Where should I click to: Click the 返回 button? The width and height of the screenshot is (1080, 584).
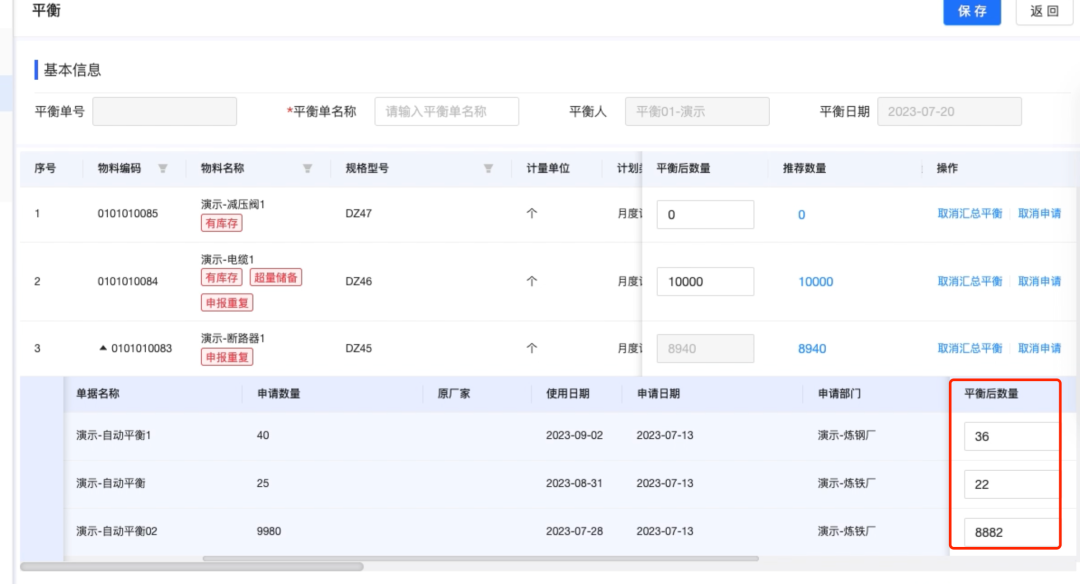coord(1044,11)
